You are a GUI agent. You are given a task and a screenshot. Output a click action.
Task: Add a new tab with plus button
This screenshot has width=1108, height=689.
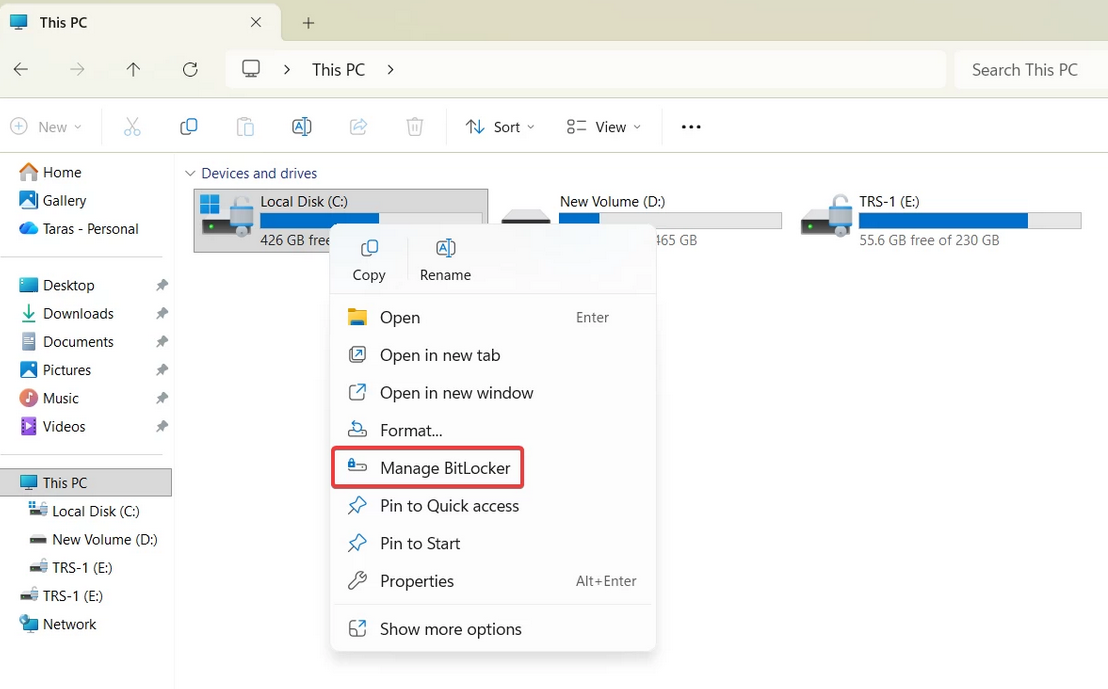[308, 22]
